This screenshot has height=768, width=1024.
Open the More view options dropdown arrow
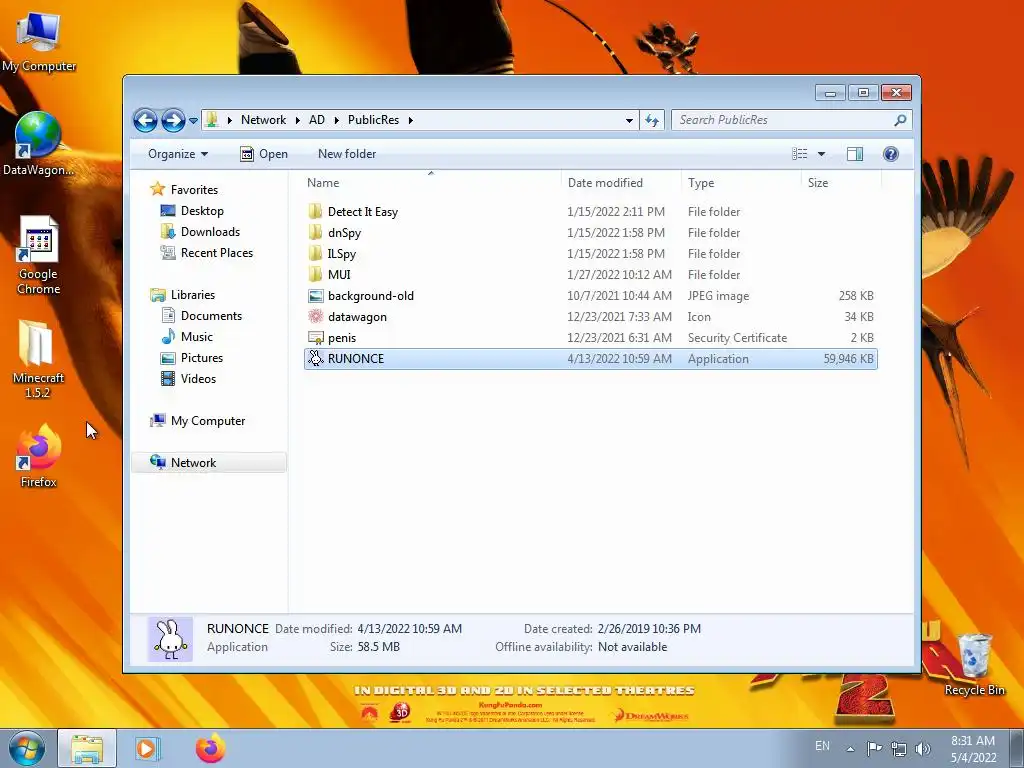822,154
